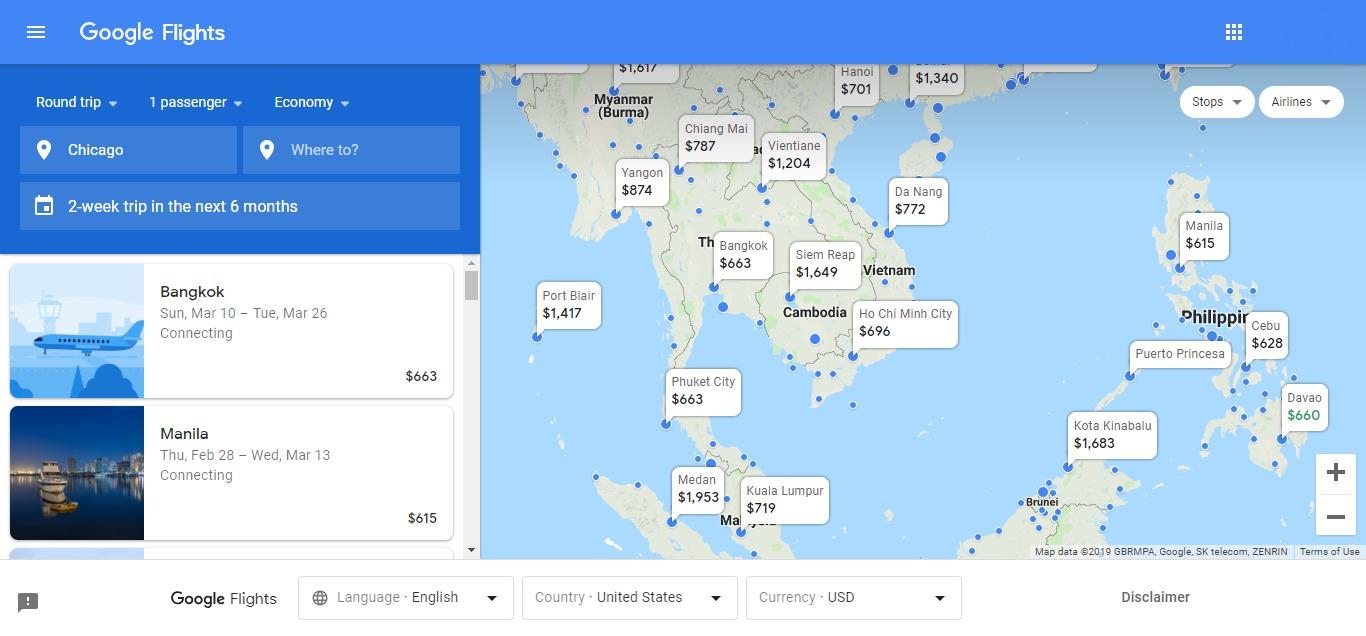The height and width of the screenshot is (636, 1366).
Task: Click the results scrollbar up arrow
Action: (471, 265)
